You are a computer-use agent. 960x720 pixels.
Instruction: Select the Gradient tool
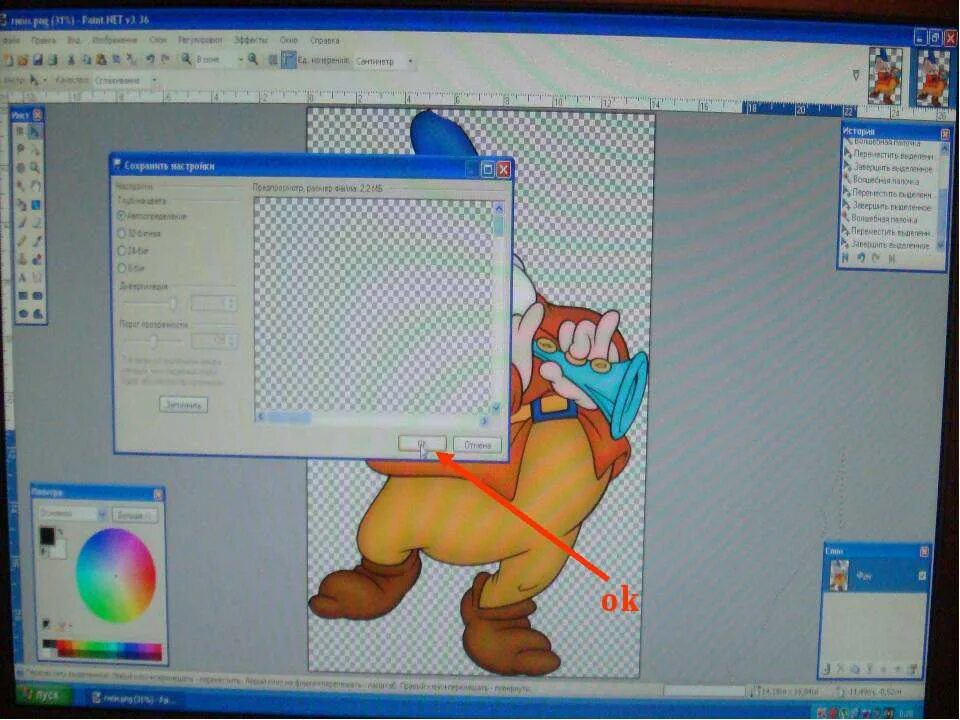(x=36, y=204)
